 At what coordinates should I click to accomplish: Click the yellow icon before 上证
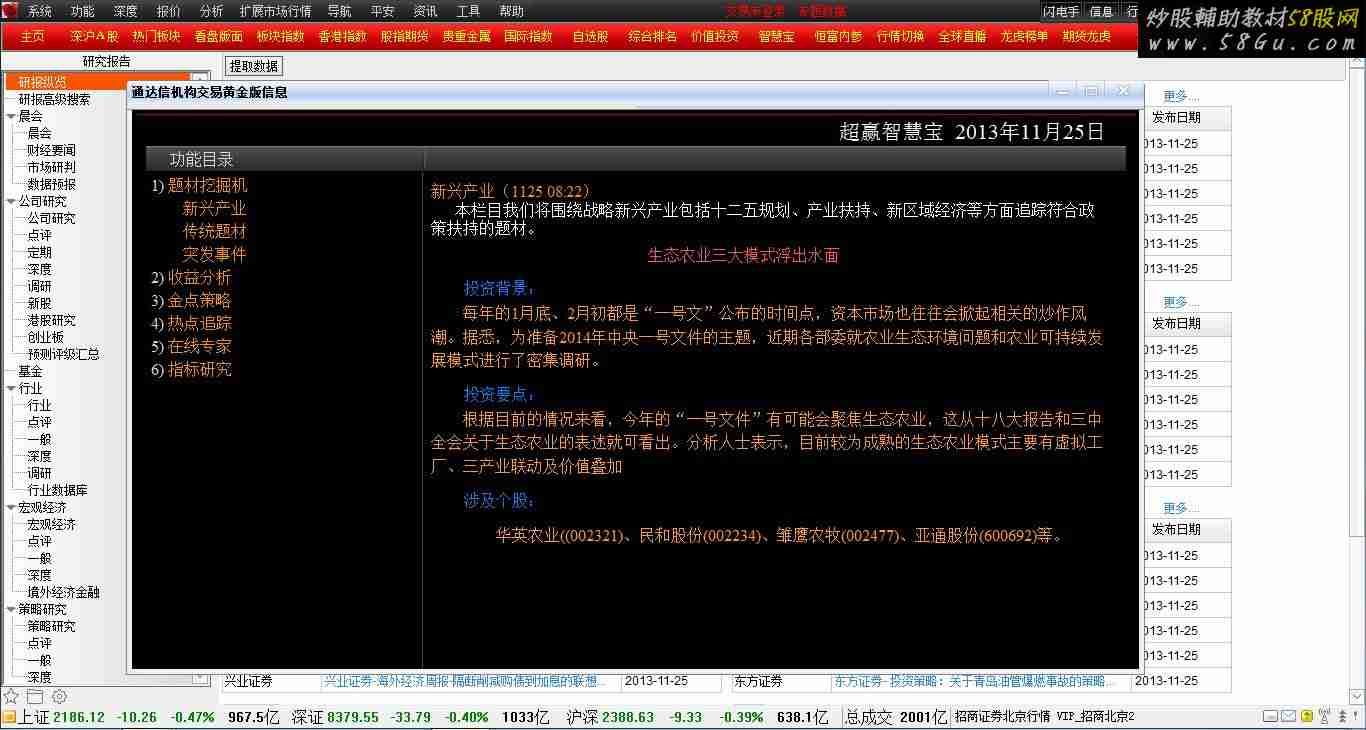pyautogui.click(x=9, y=717)
